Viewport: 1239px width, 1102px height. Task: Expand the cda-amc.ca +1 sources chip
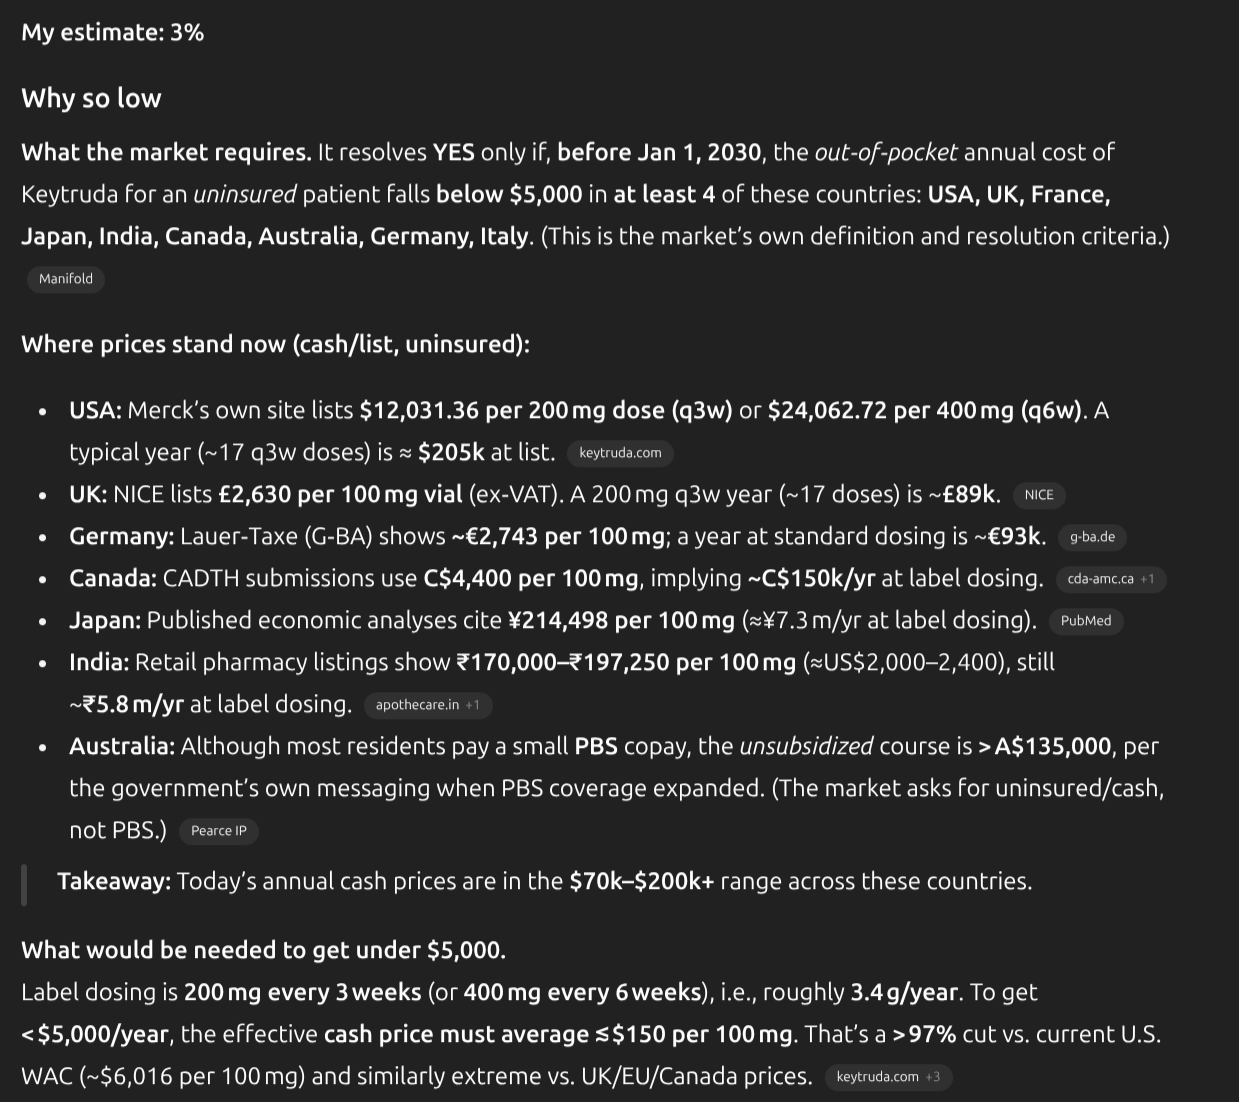[1110, 579]
